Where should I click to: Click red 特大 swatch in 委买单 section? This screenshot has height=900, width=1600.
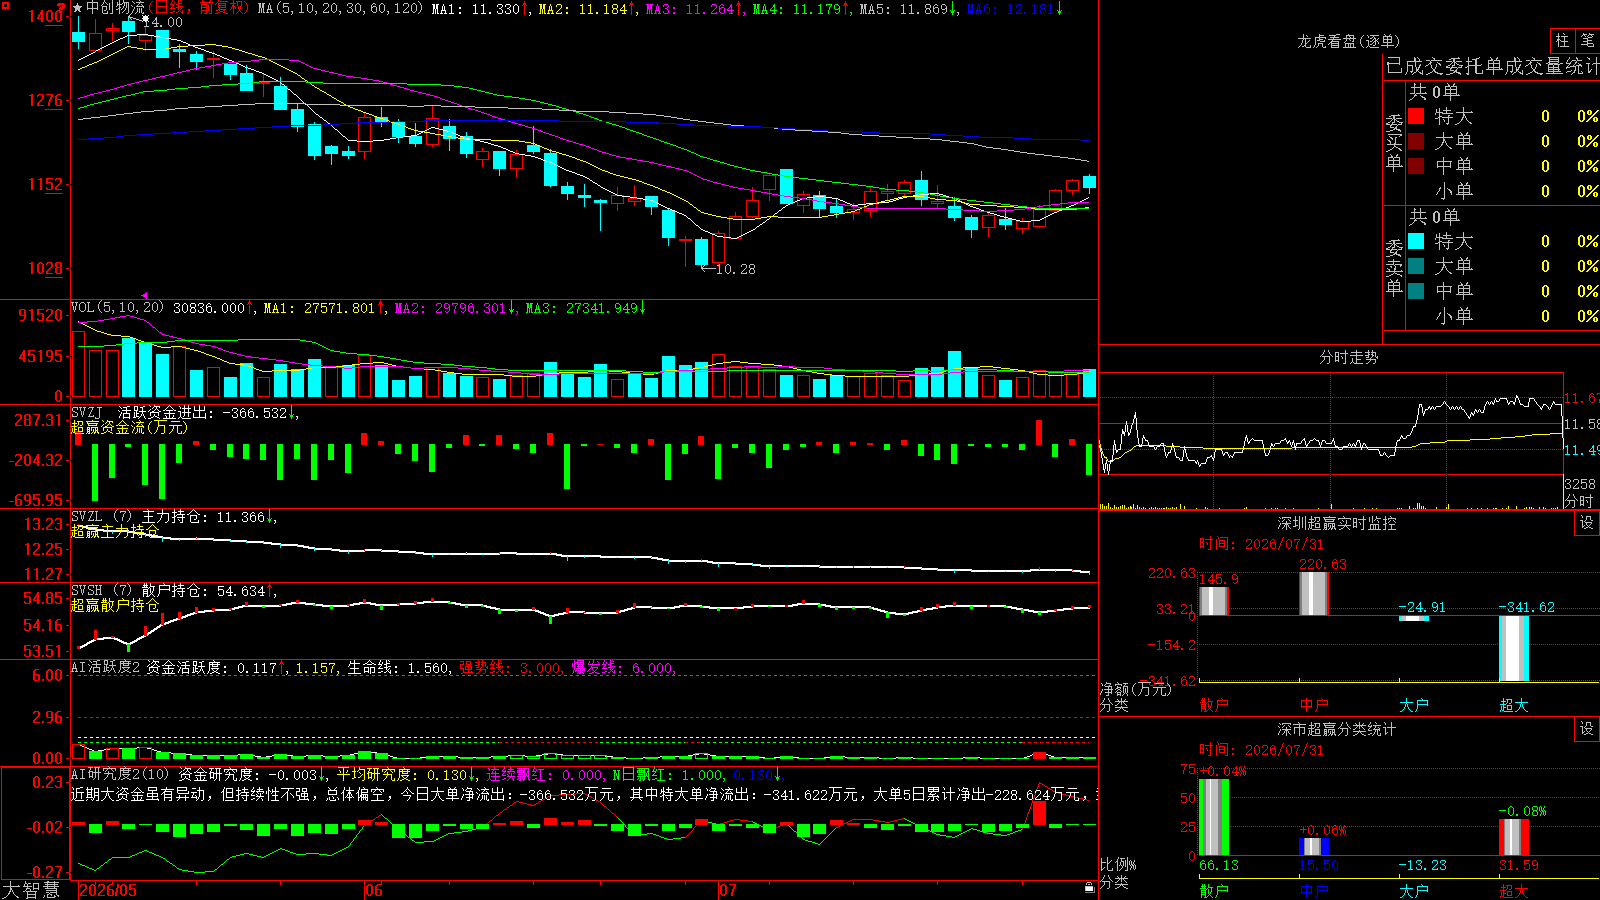[1416, 116]
